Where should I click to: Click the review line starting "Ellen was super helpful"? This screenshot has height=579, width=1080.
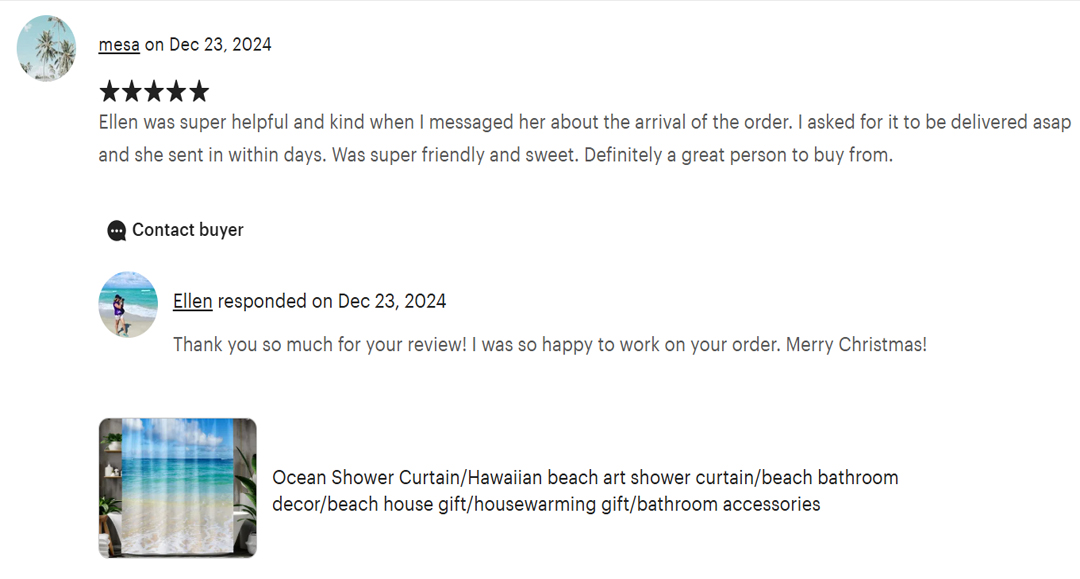click(584, 123)
